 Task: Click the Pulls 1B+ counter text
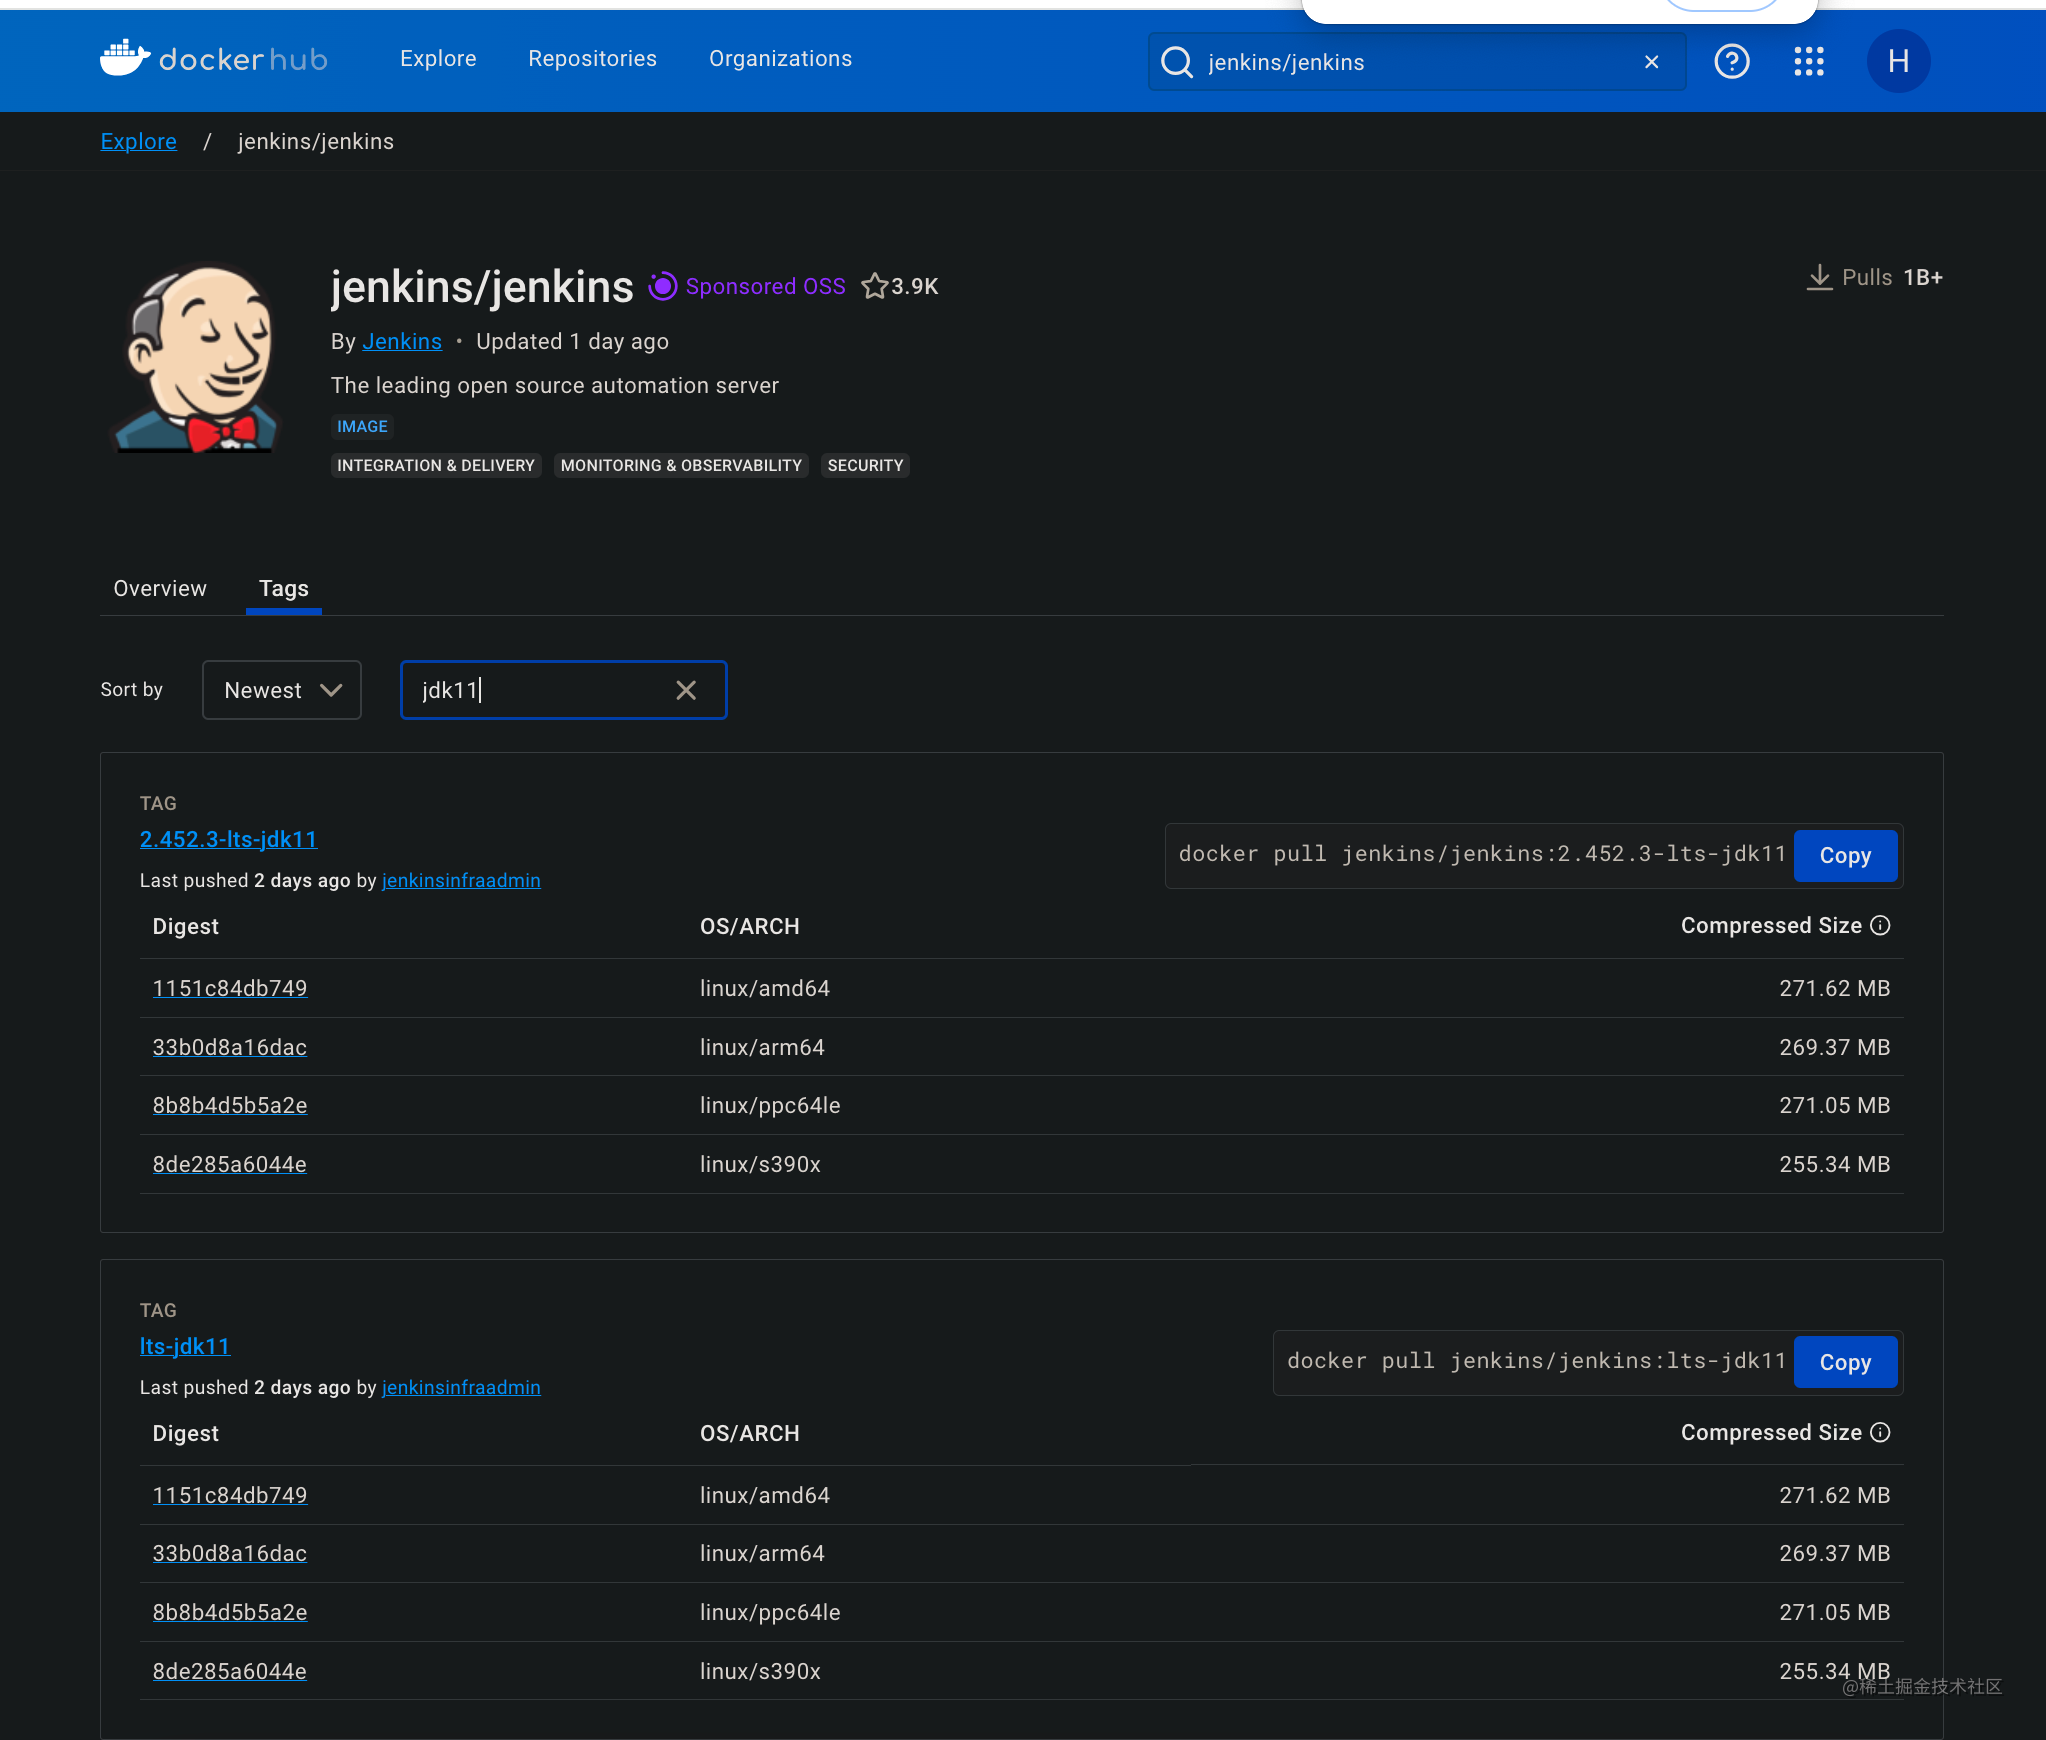pos(1892,277)
